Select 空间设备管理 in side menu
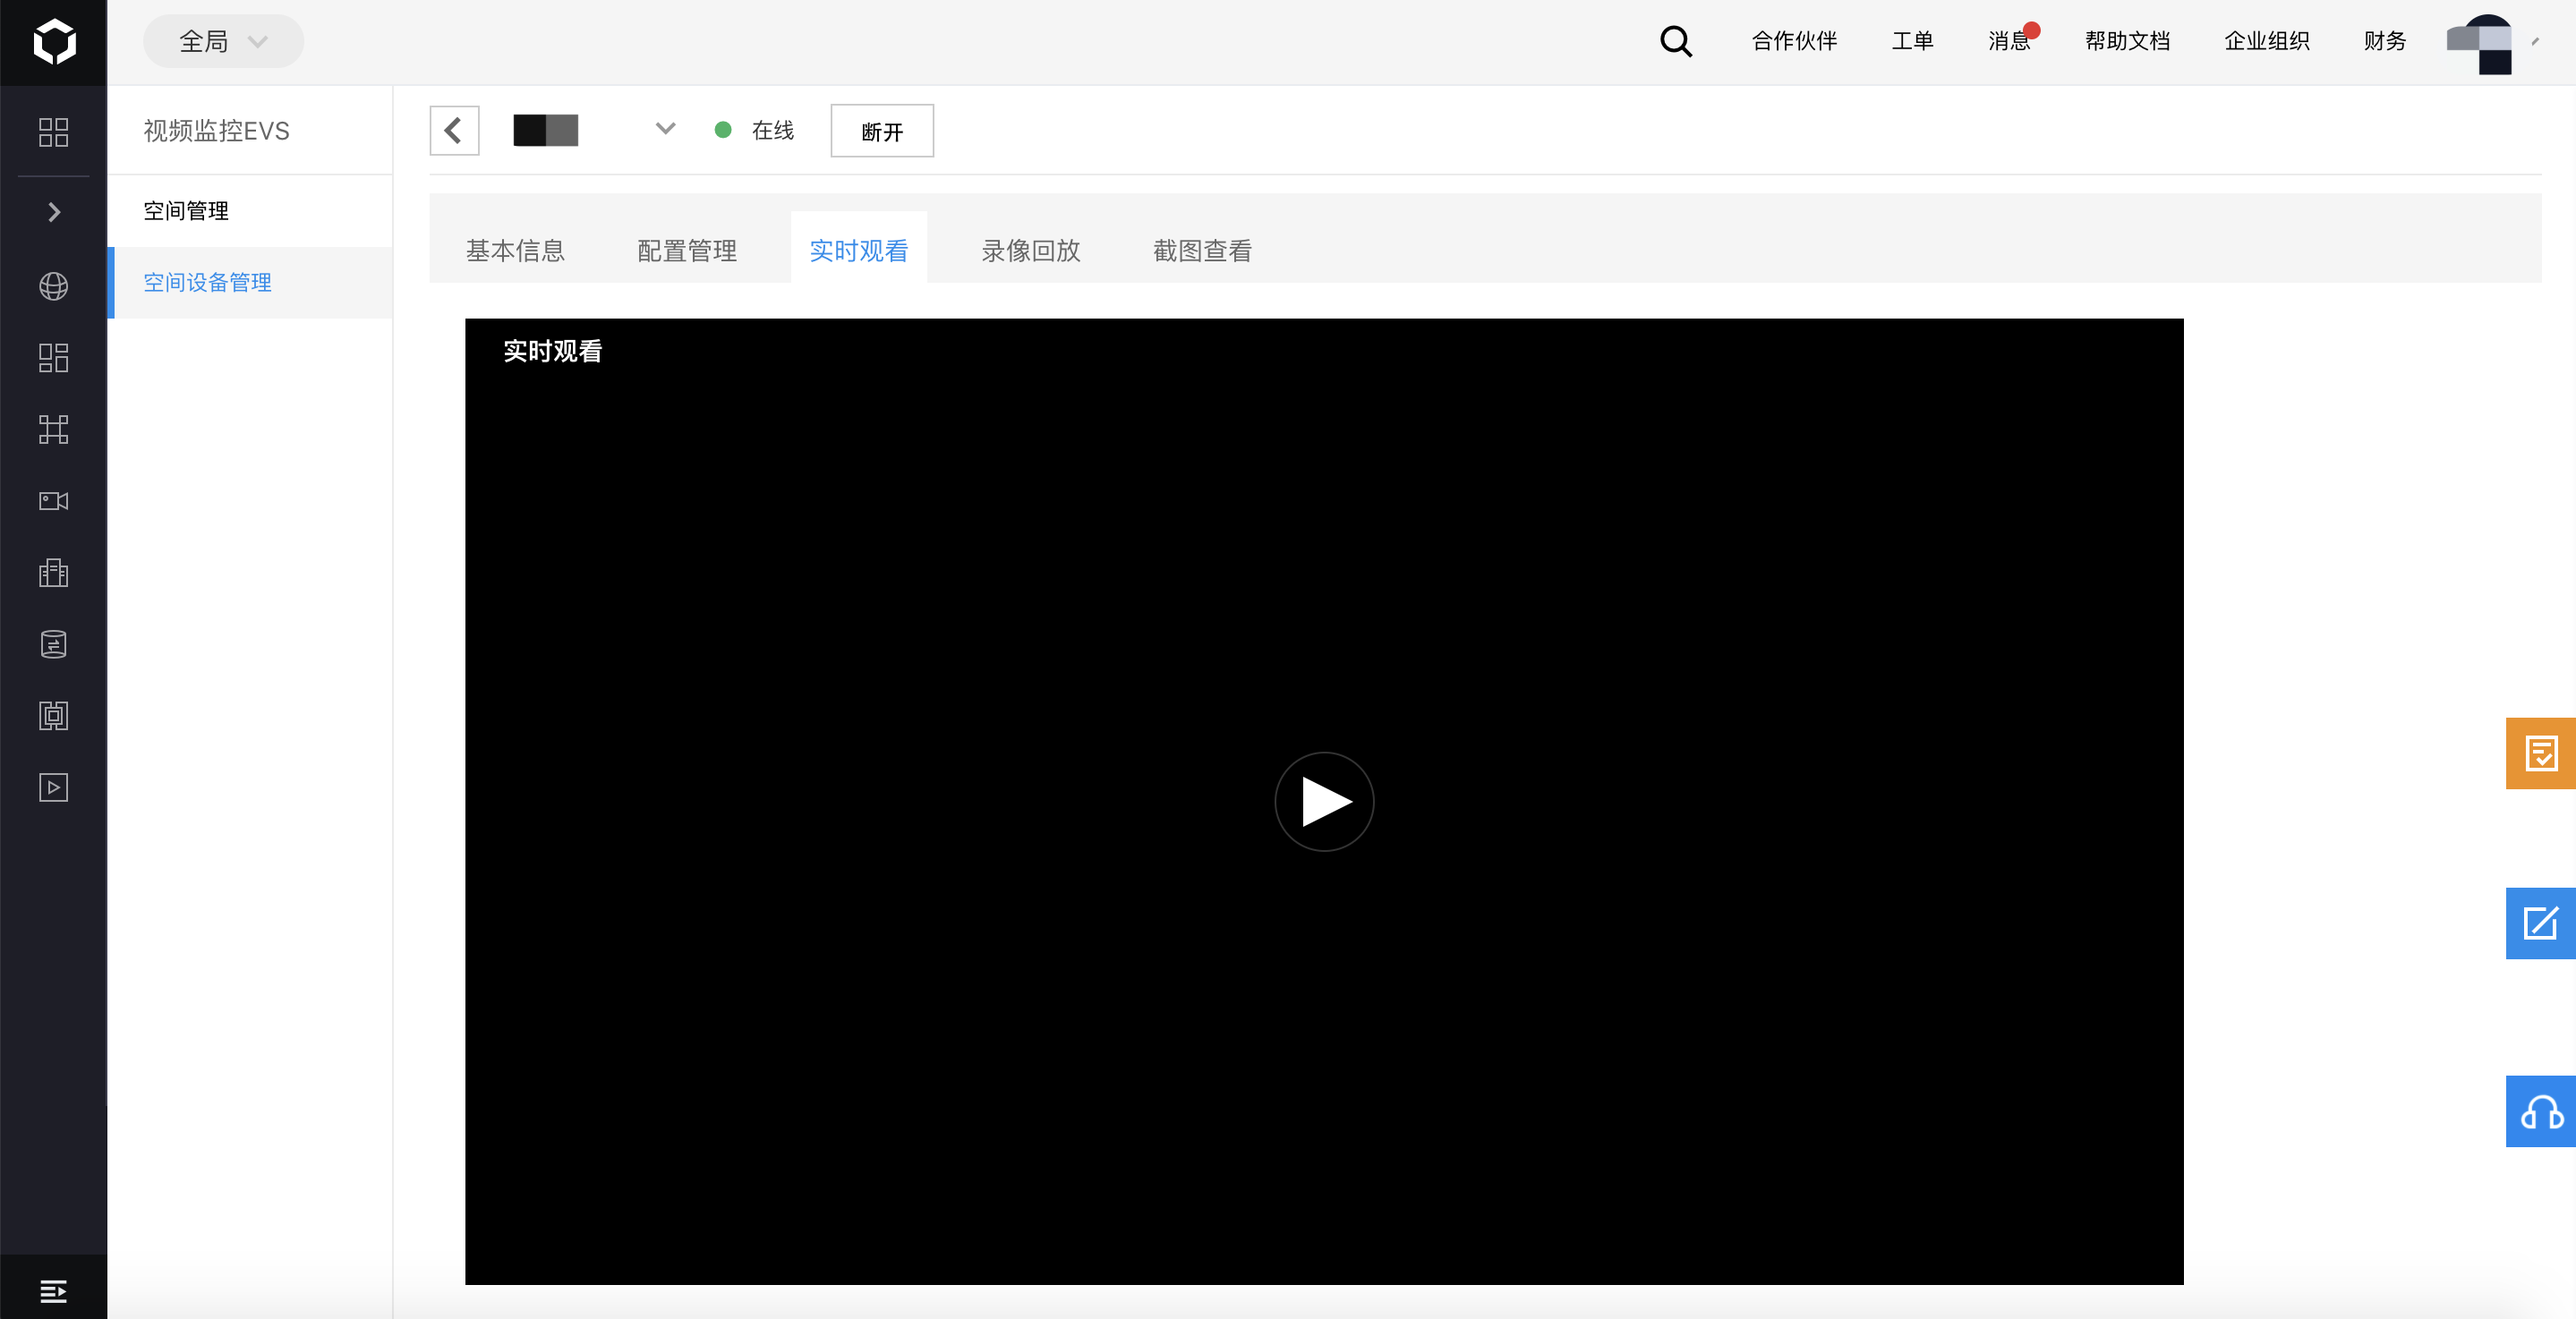 coord(250,283)
